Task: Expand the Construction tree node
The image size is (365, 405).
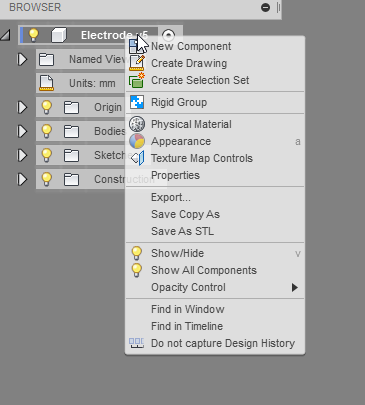Action: pyautogui.click(x=22, y=179)
